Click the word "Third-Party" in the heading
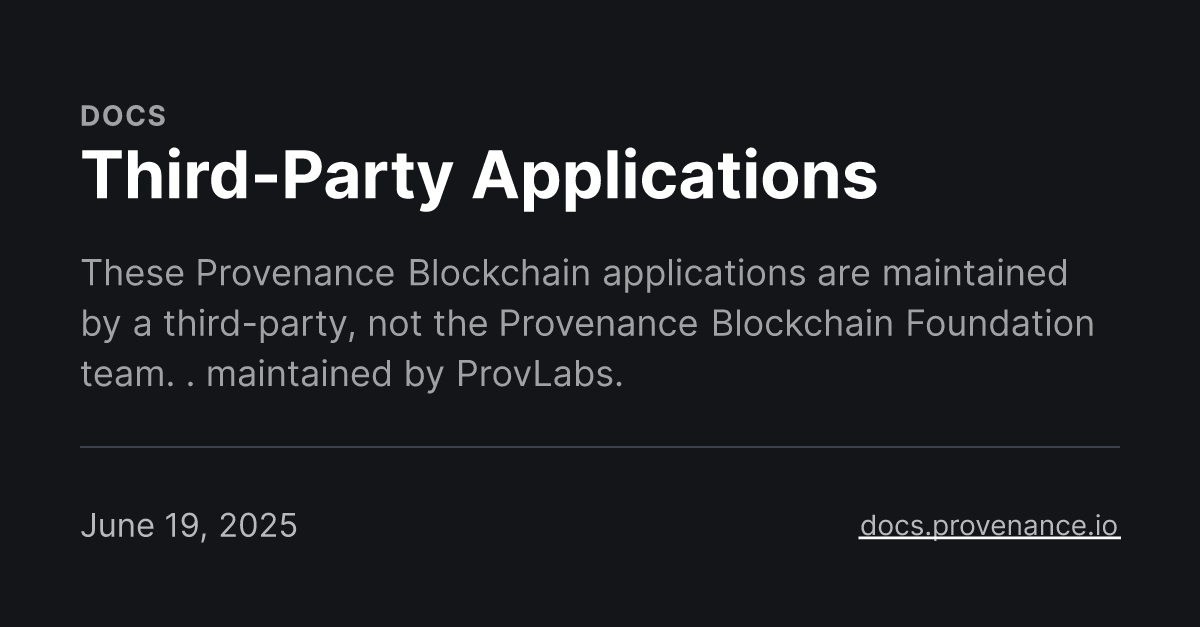This screenshot has width=1200, height=627. click(x=267, y=176)
